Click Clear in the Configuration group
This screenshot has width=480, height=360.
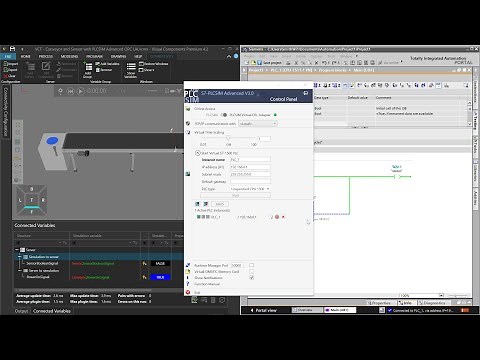pyautogui.click(x=10, y=76)
